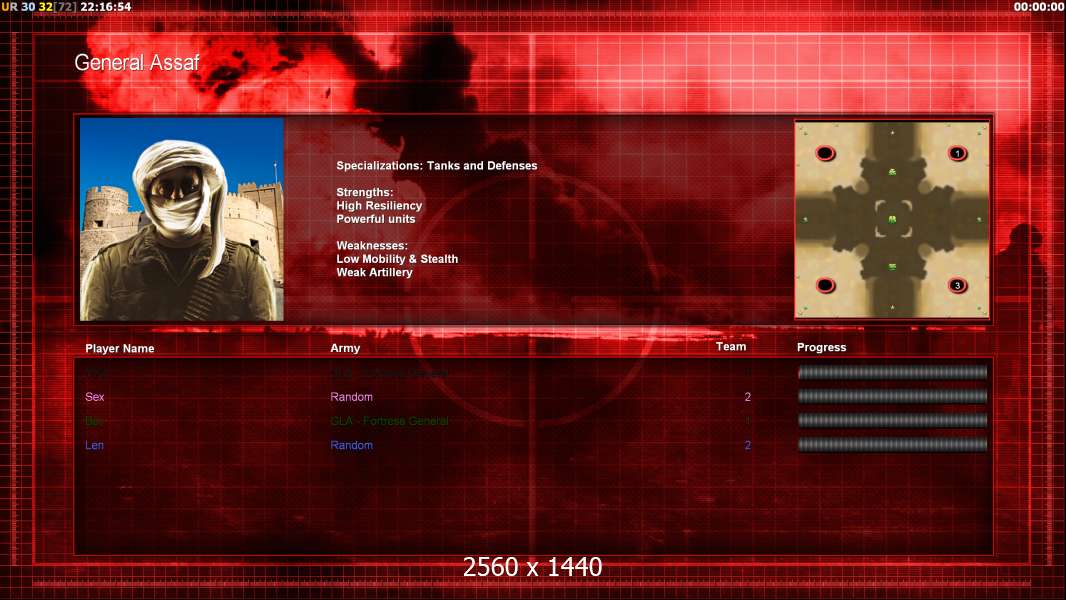Click Random army for player Len
Viewport: 1066px width, 600px height.
351,445
